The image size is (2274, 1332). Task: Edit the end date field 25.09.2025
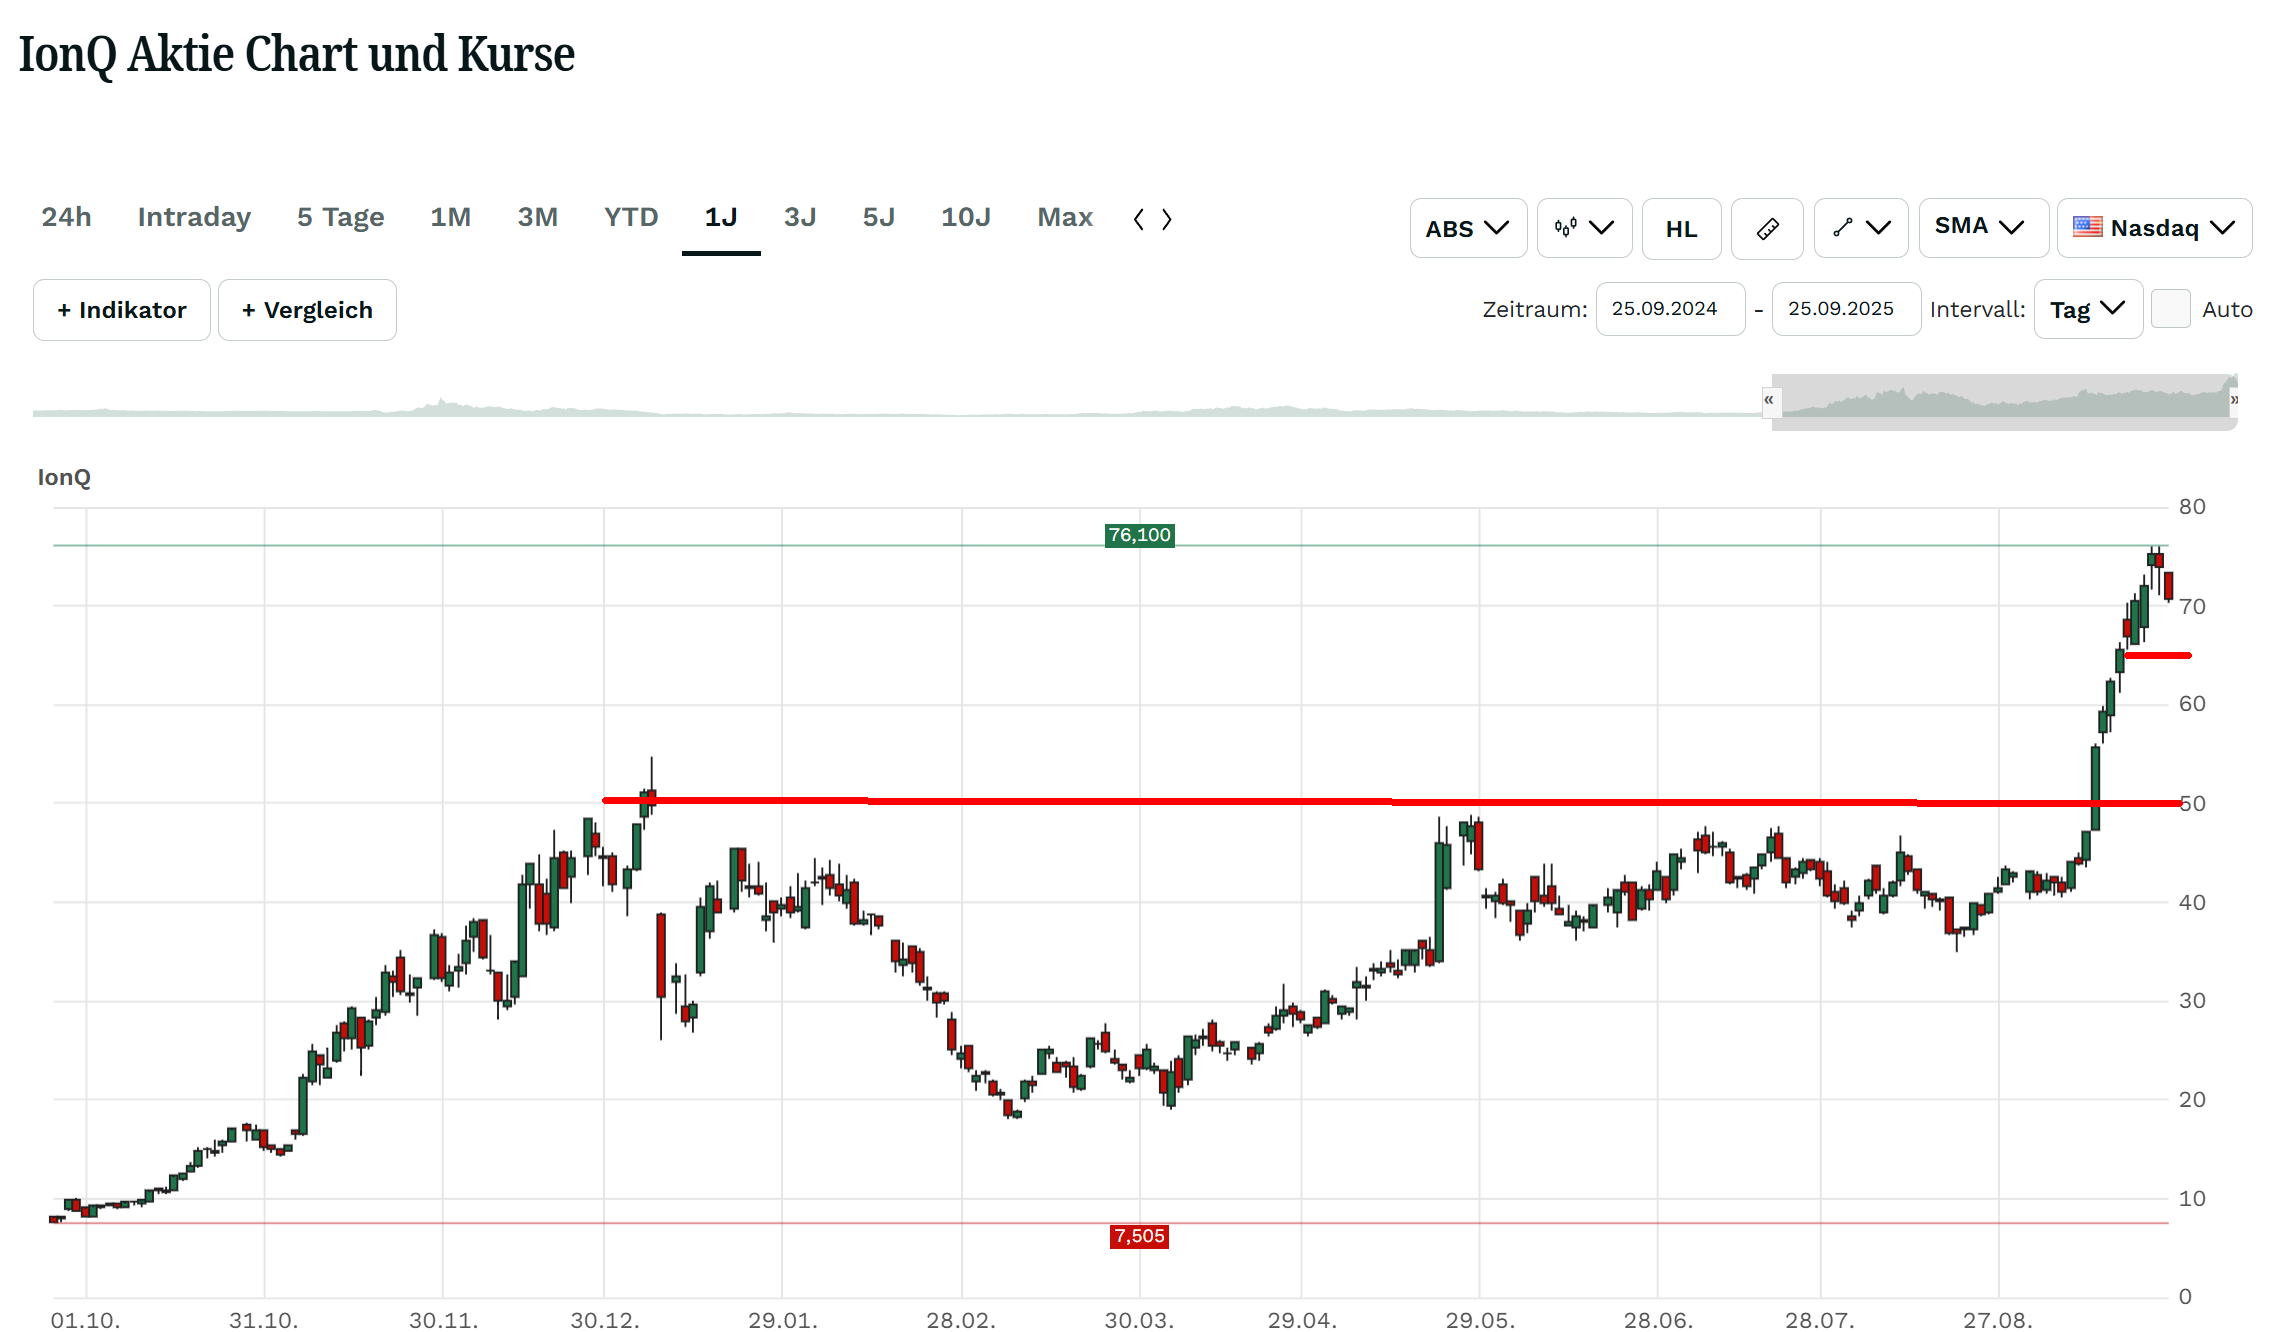click(1846, 309)
